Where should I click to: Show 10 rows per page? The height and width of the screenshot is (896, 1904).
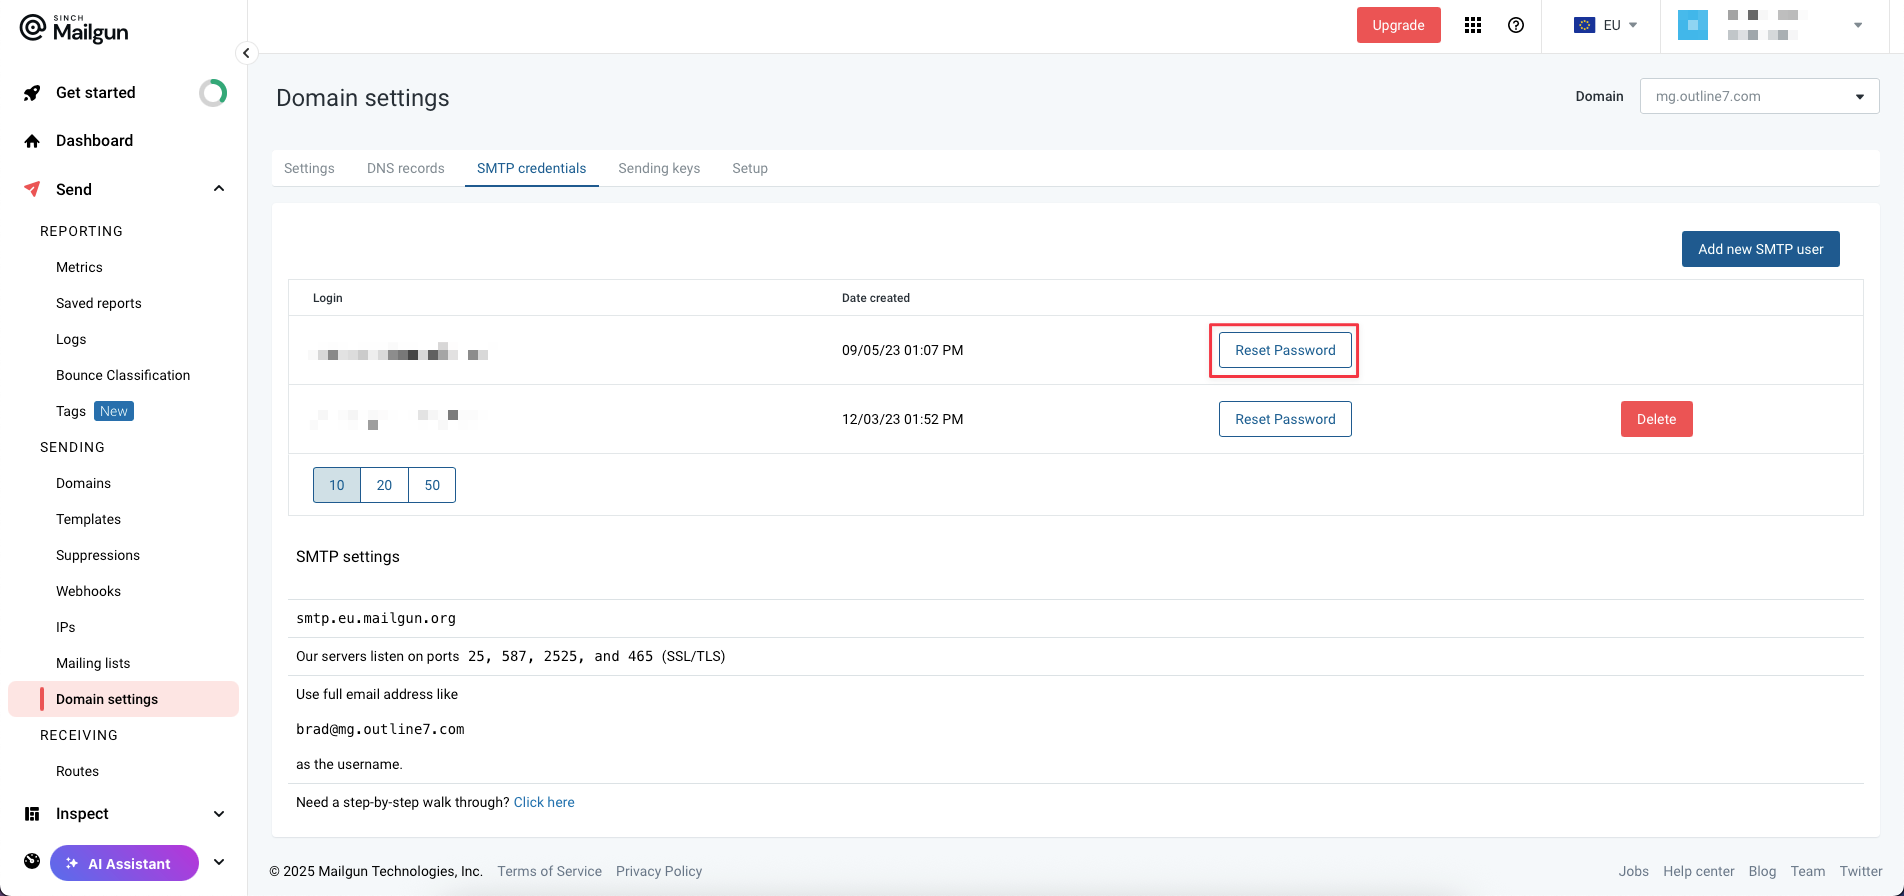point(337,485)
